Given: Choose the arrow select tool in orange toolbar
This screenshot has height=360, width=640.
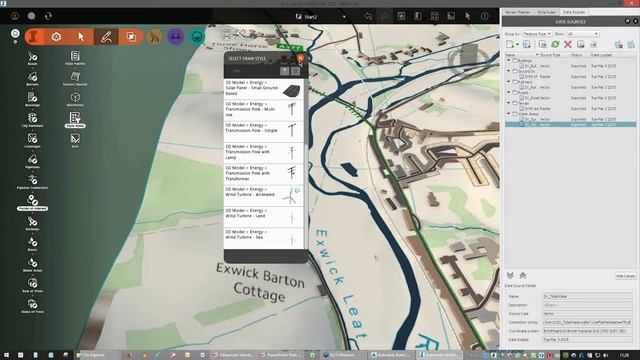Looking at the screenshot, I should point(81,37).
